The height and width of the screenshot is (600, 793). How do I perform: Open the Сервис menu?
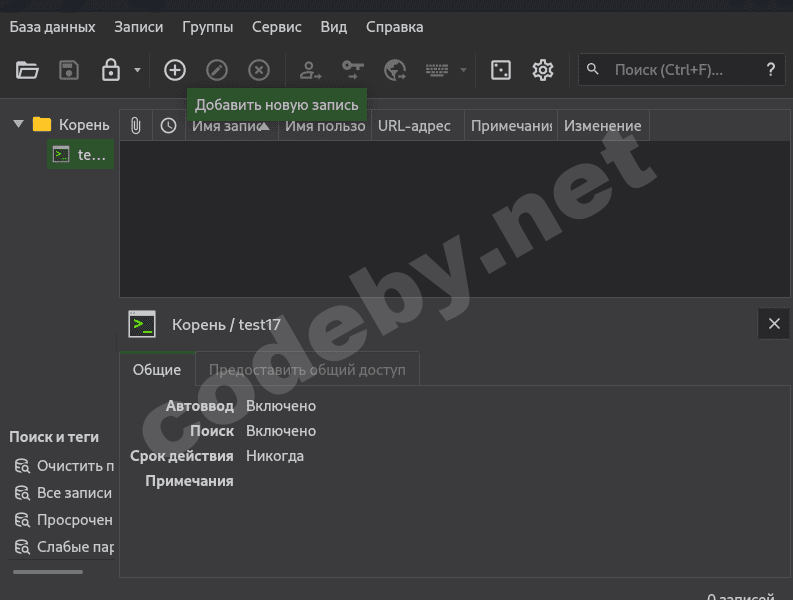pyautogui.click(x=277, y=27)
